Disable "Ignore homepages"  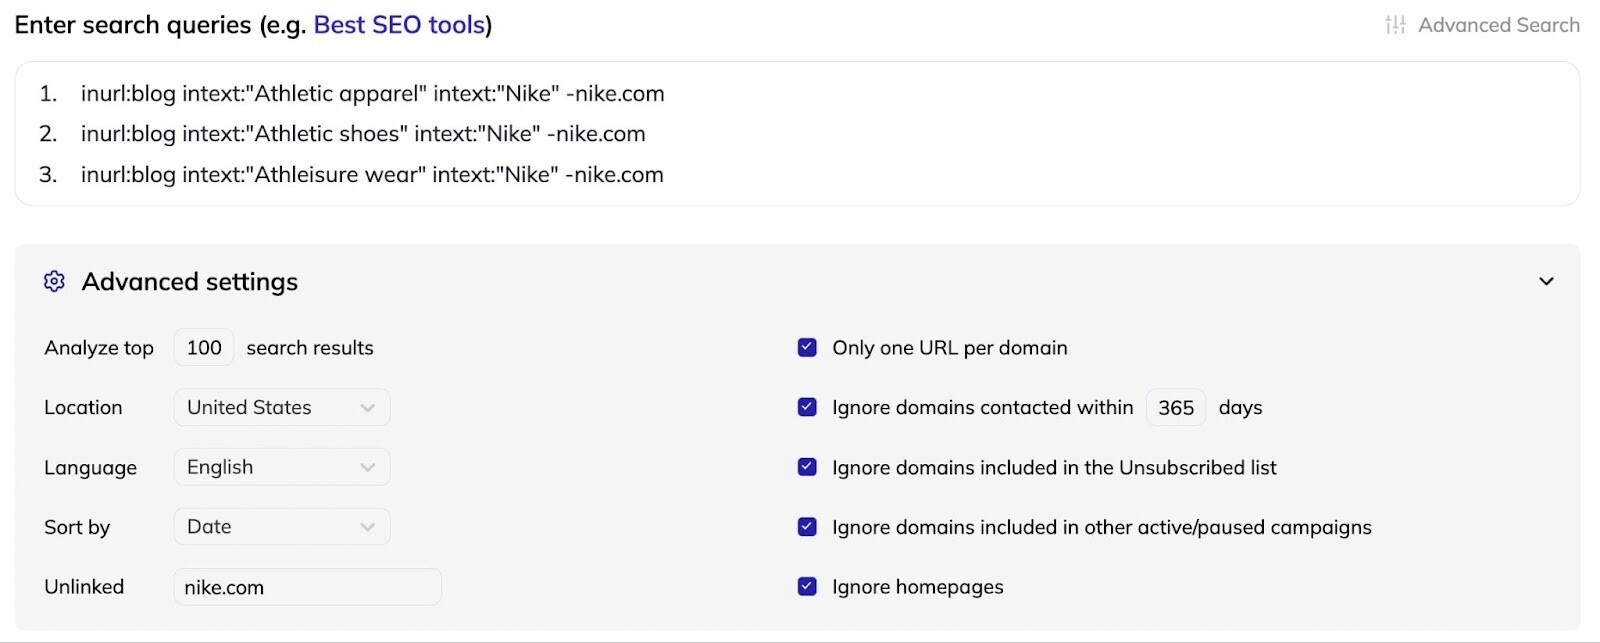806,587
